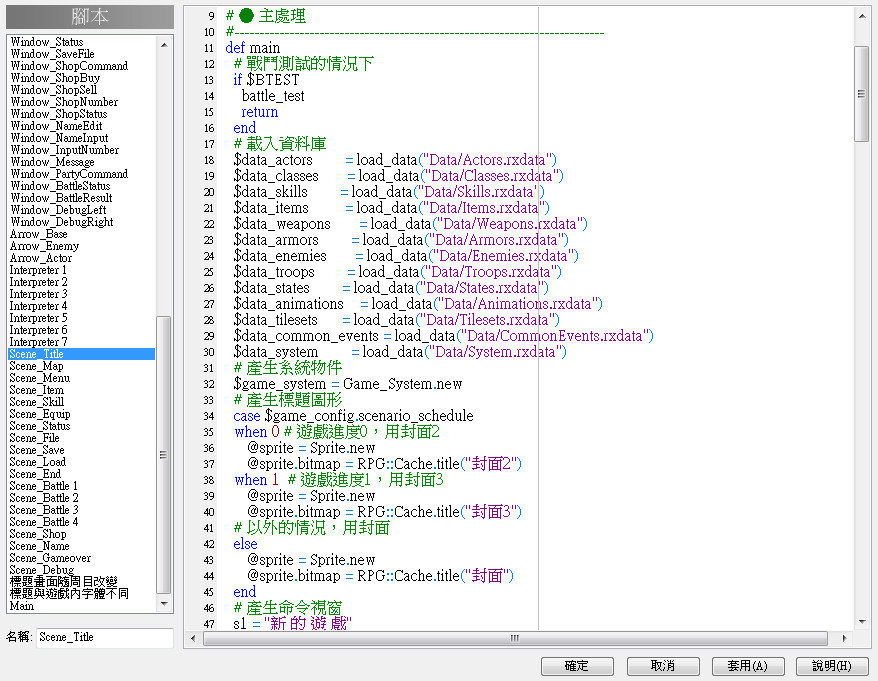Click horizontal scrollbar left arrow

[193, 638]
